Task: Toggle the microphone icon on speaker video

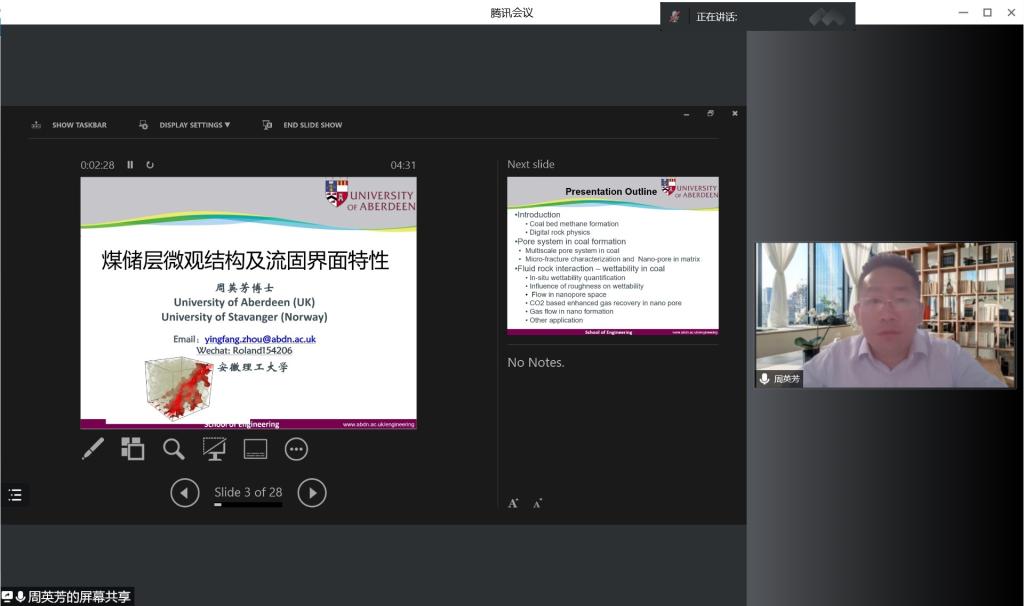Action: click(x=765, y=379)
